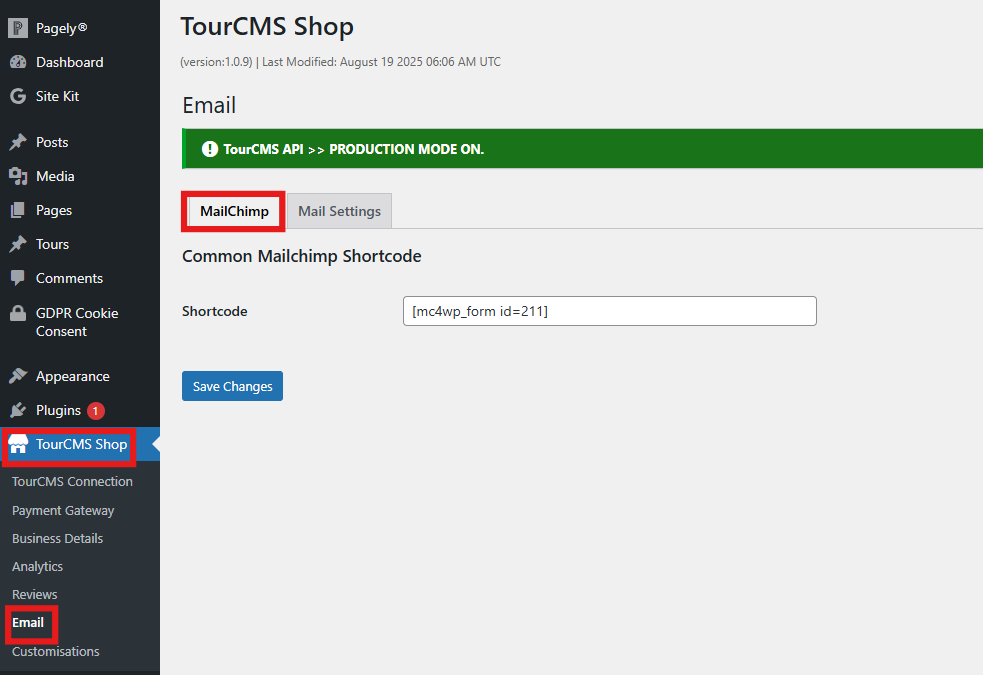Click the Site Kit Google icon
The height and width of the screenshot is (675, 983).
(18, 96)
